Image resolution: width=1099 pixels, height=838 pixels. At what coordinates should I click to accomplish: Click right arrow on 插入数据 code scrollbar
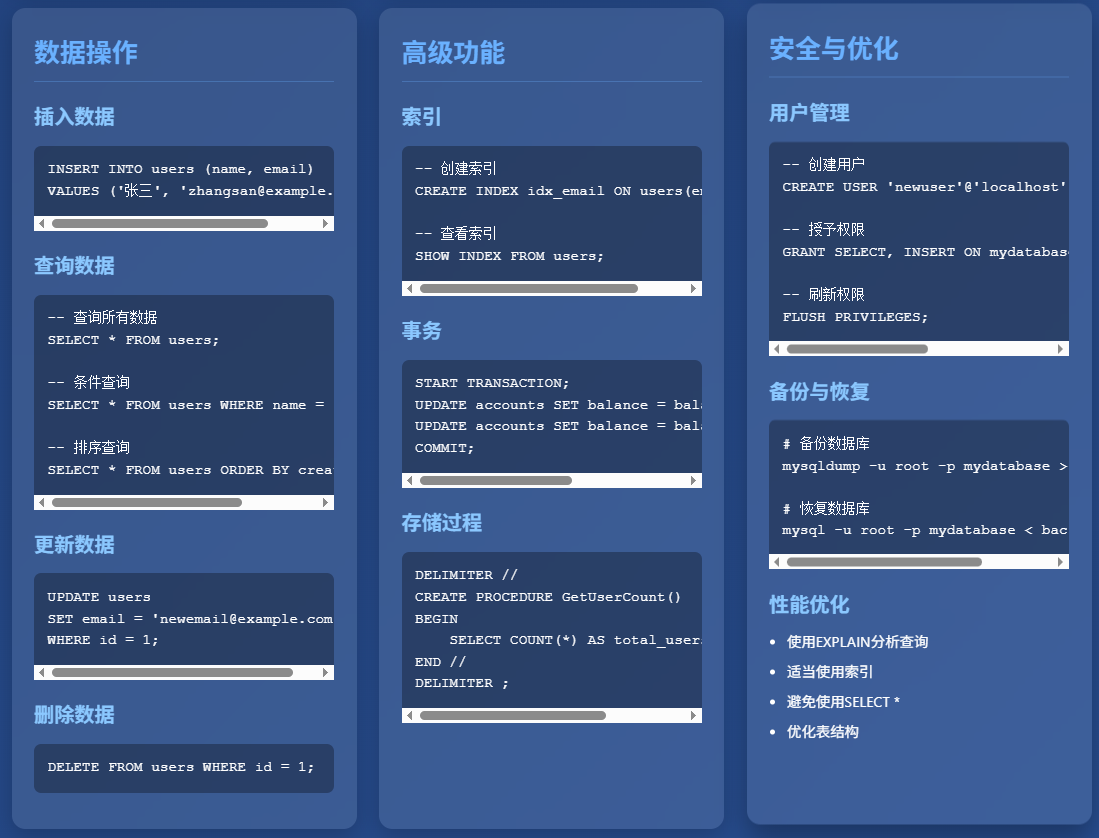327,223
